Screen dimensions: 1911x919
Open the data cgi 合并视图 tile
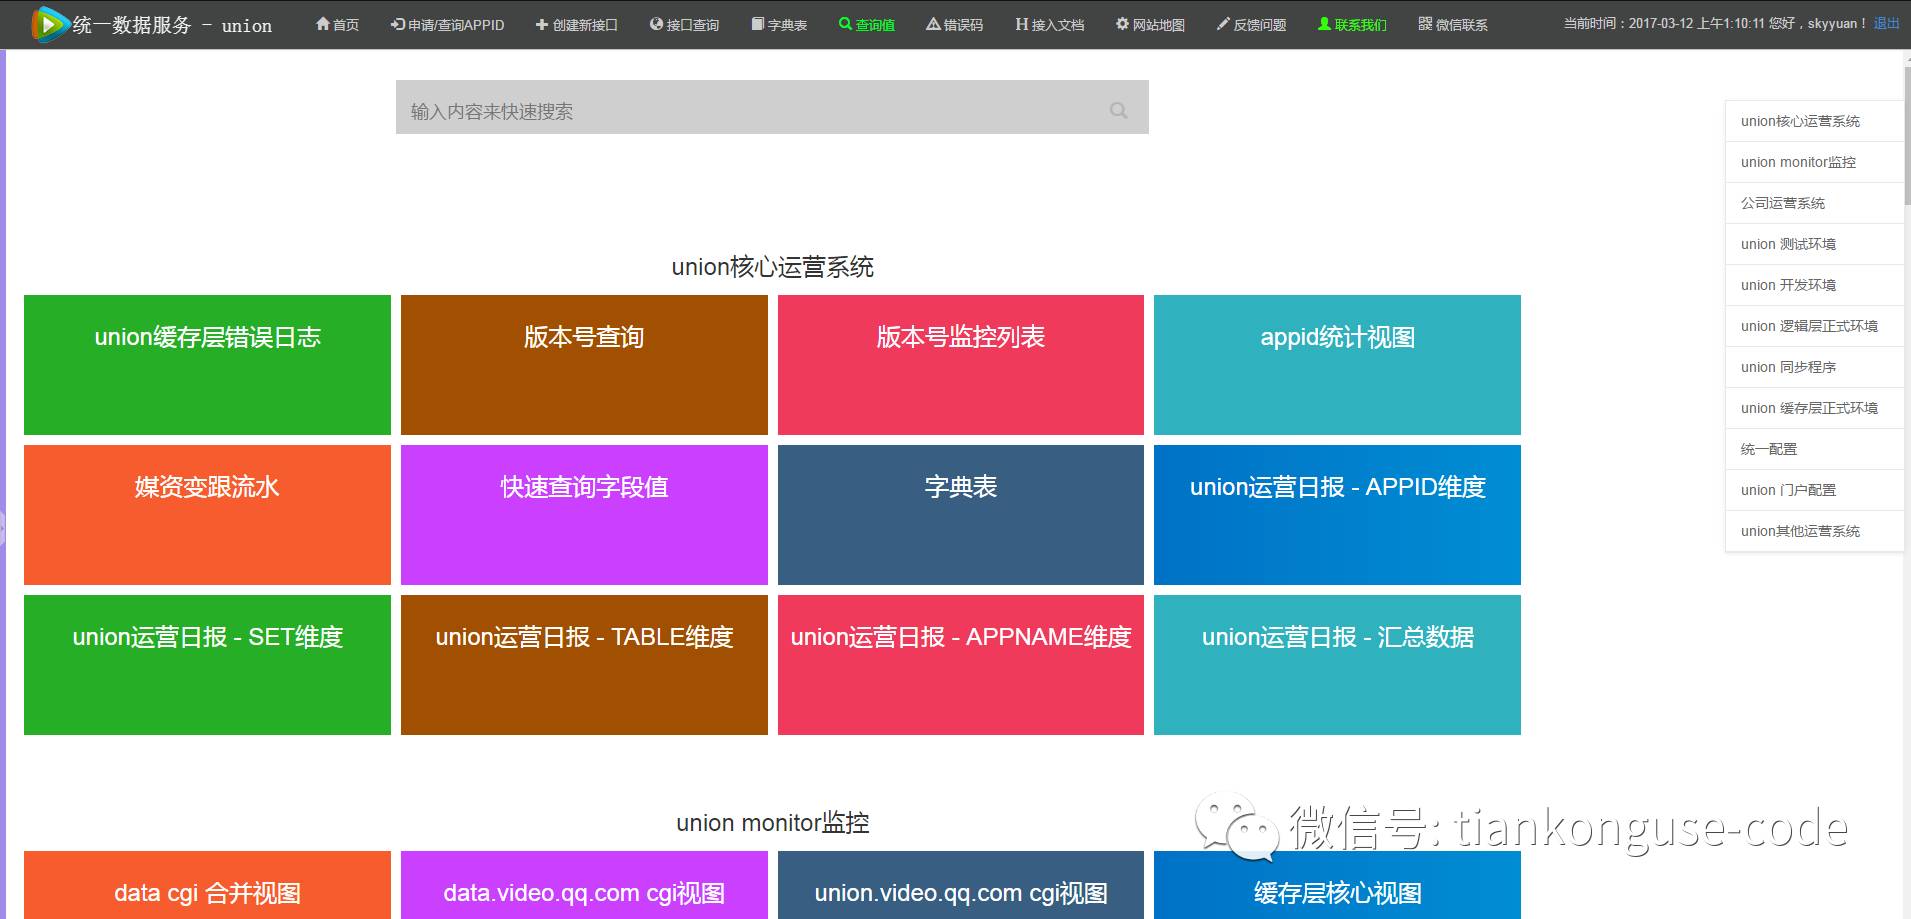click(207, 885)
